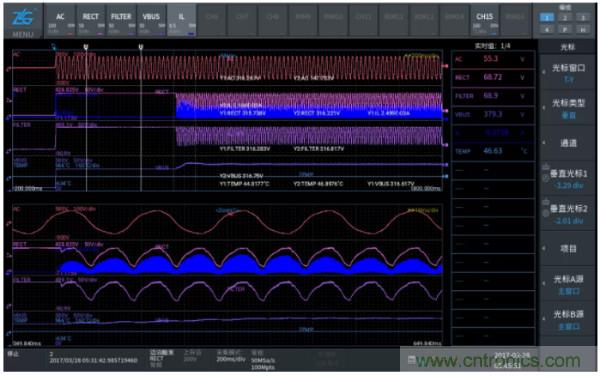Select the CH15 channel button
Image resolution: width=600 pixels, height=376 pixels.
coord(484,21)
